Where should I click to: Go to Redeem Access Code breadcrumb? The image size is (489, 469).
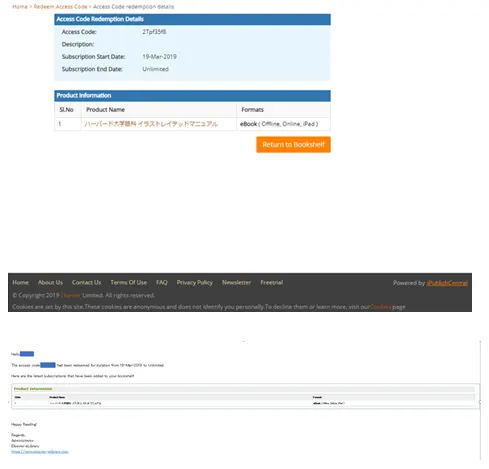point(60,6)
